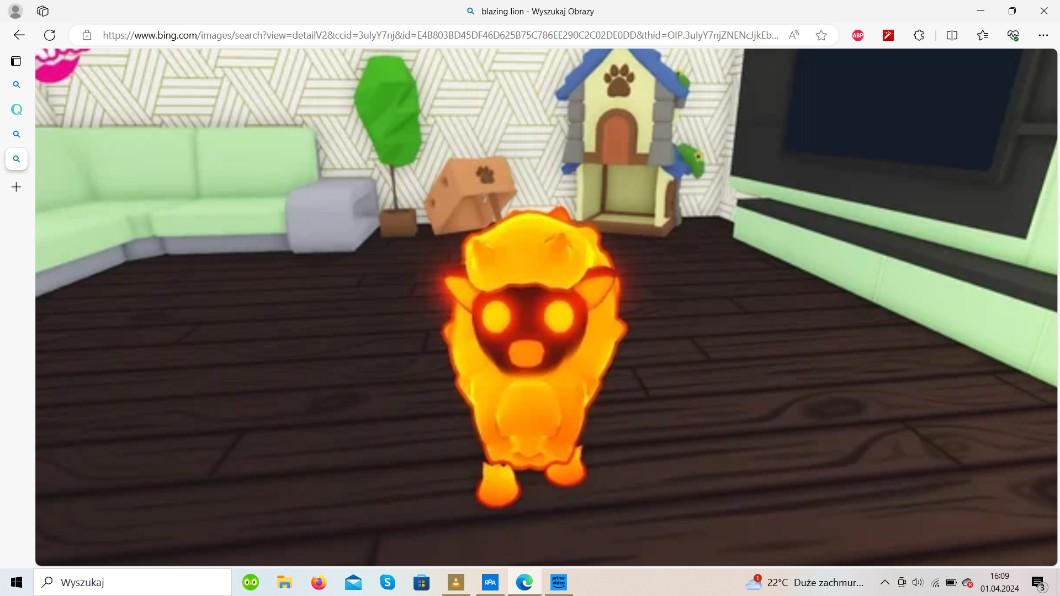Select the active Bing search vertical tab
Screen dimensions: 1060x596
point(16,159)
